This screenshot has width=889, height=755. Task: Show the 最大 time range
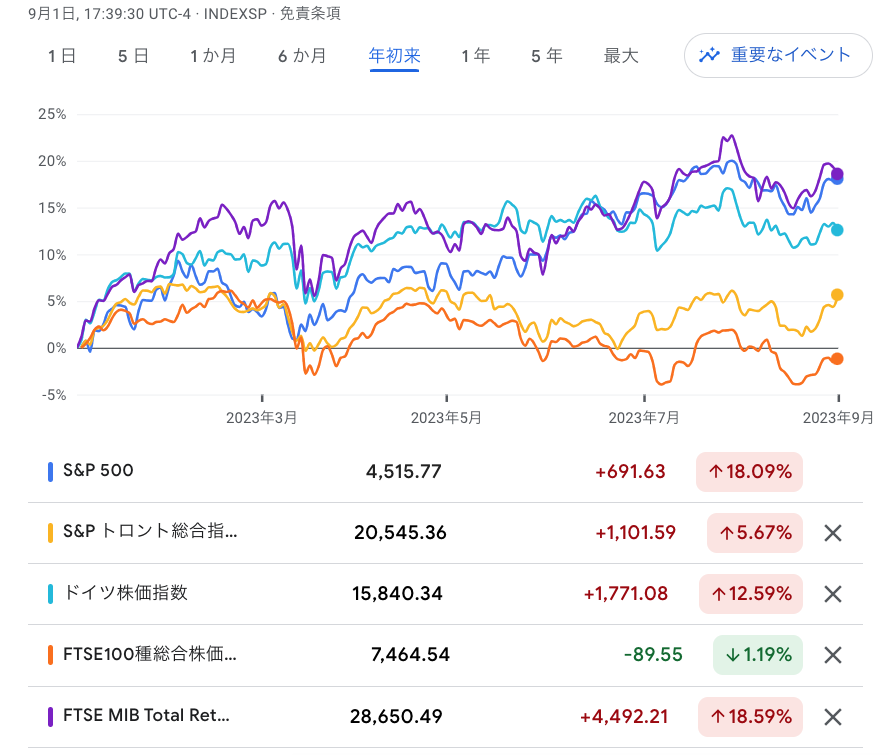[x=621, y=56]
